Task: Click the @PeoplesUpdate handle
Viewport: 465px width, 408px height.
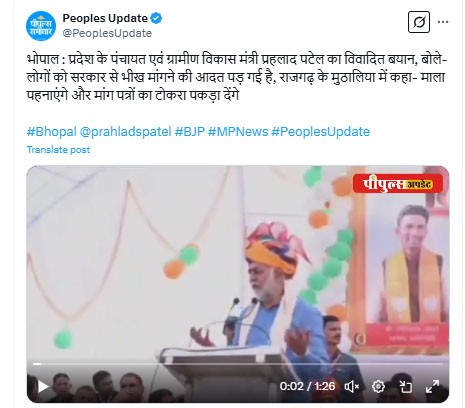Action: coord(107,33)
